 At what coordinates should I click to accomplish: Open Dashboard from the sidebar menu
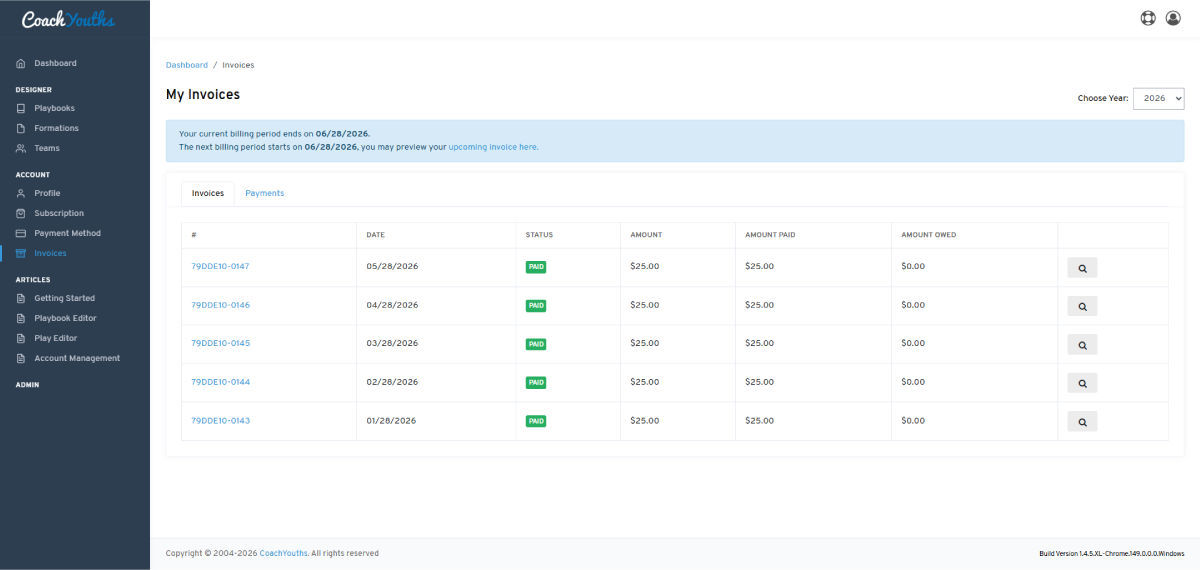pyautogui.click(x=55, y=63)
